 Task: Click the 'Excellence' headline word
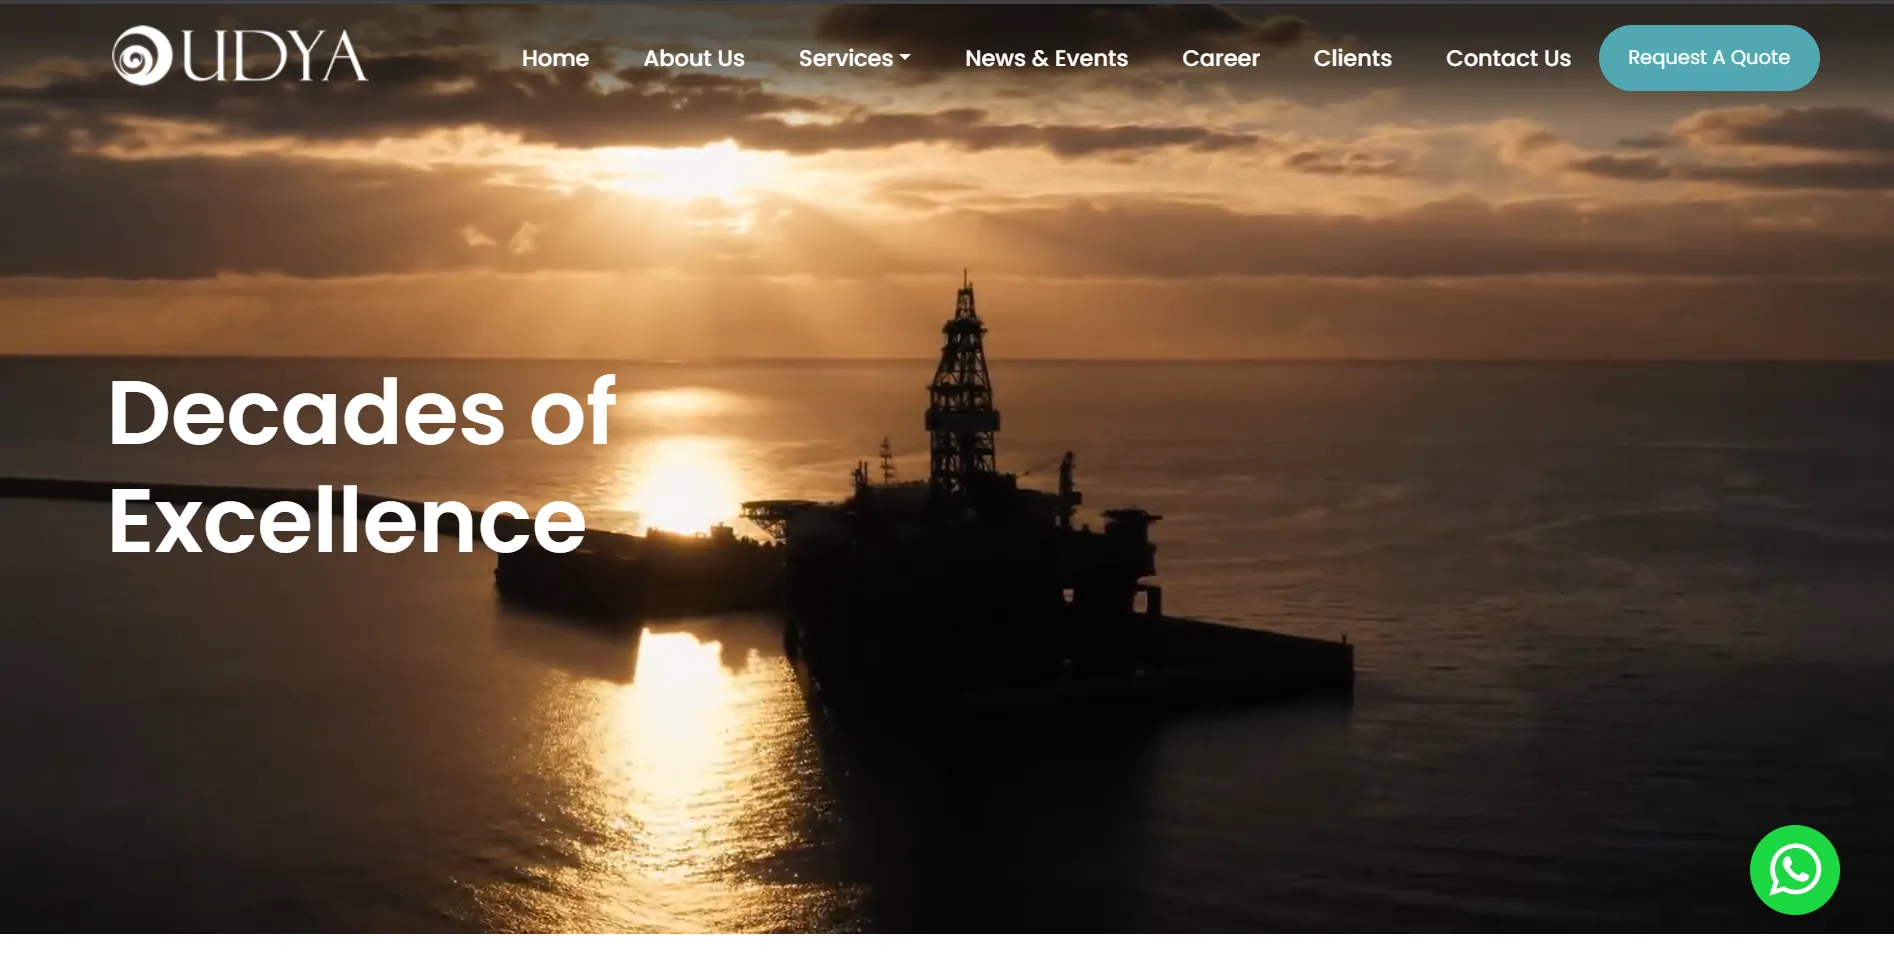point(346,521)
